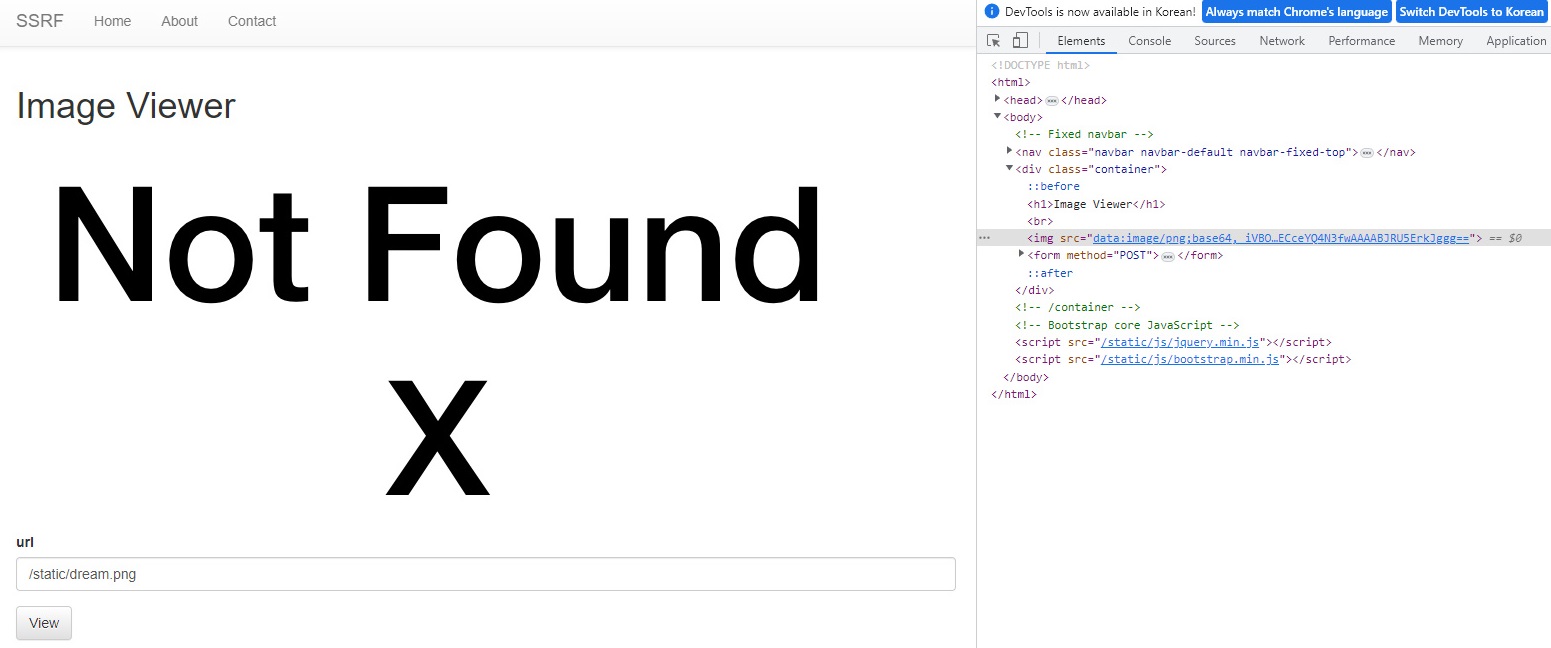Select the opening html tag line
The height and width of the screenshot is (648, 1551).
(x=1010, y=82)
